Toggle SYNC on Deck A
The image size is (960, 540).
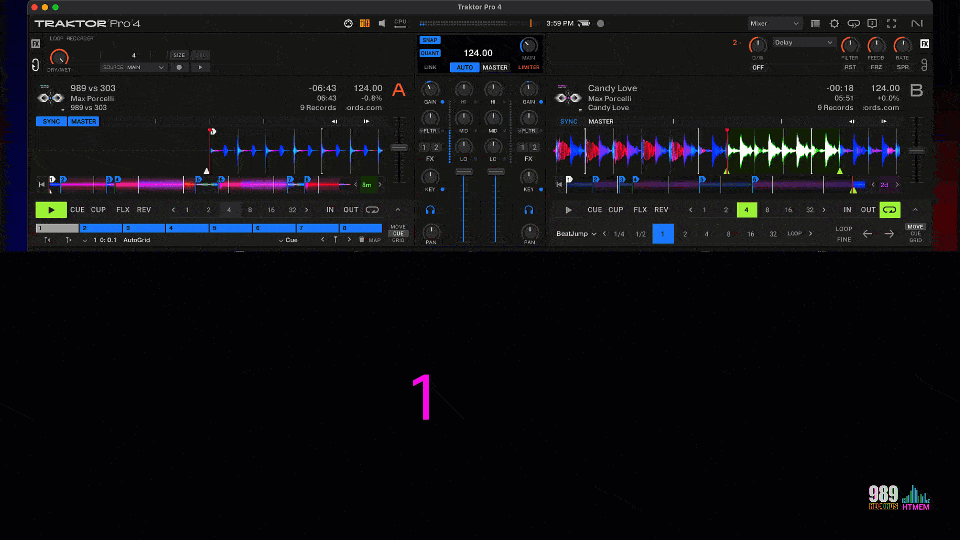pyautogui.click(x=51, y=121)
